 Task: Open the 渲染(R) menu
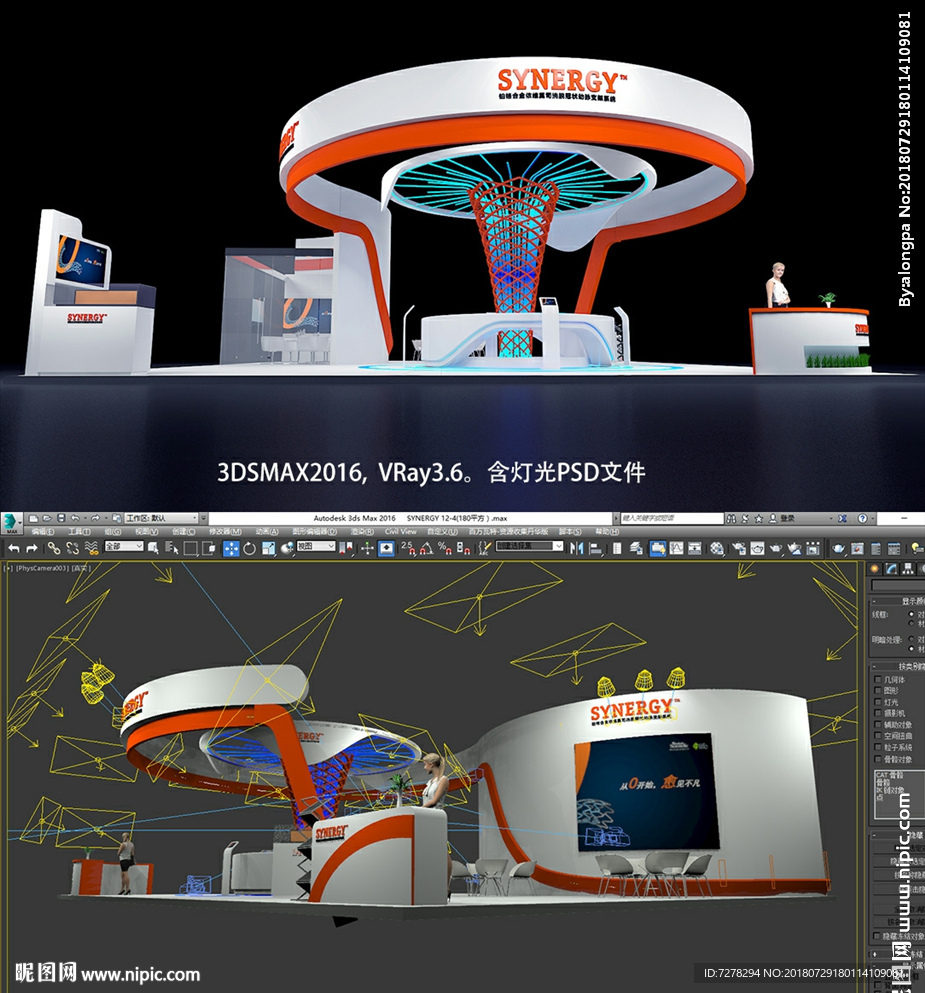coord(362,532)
